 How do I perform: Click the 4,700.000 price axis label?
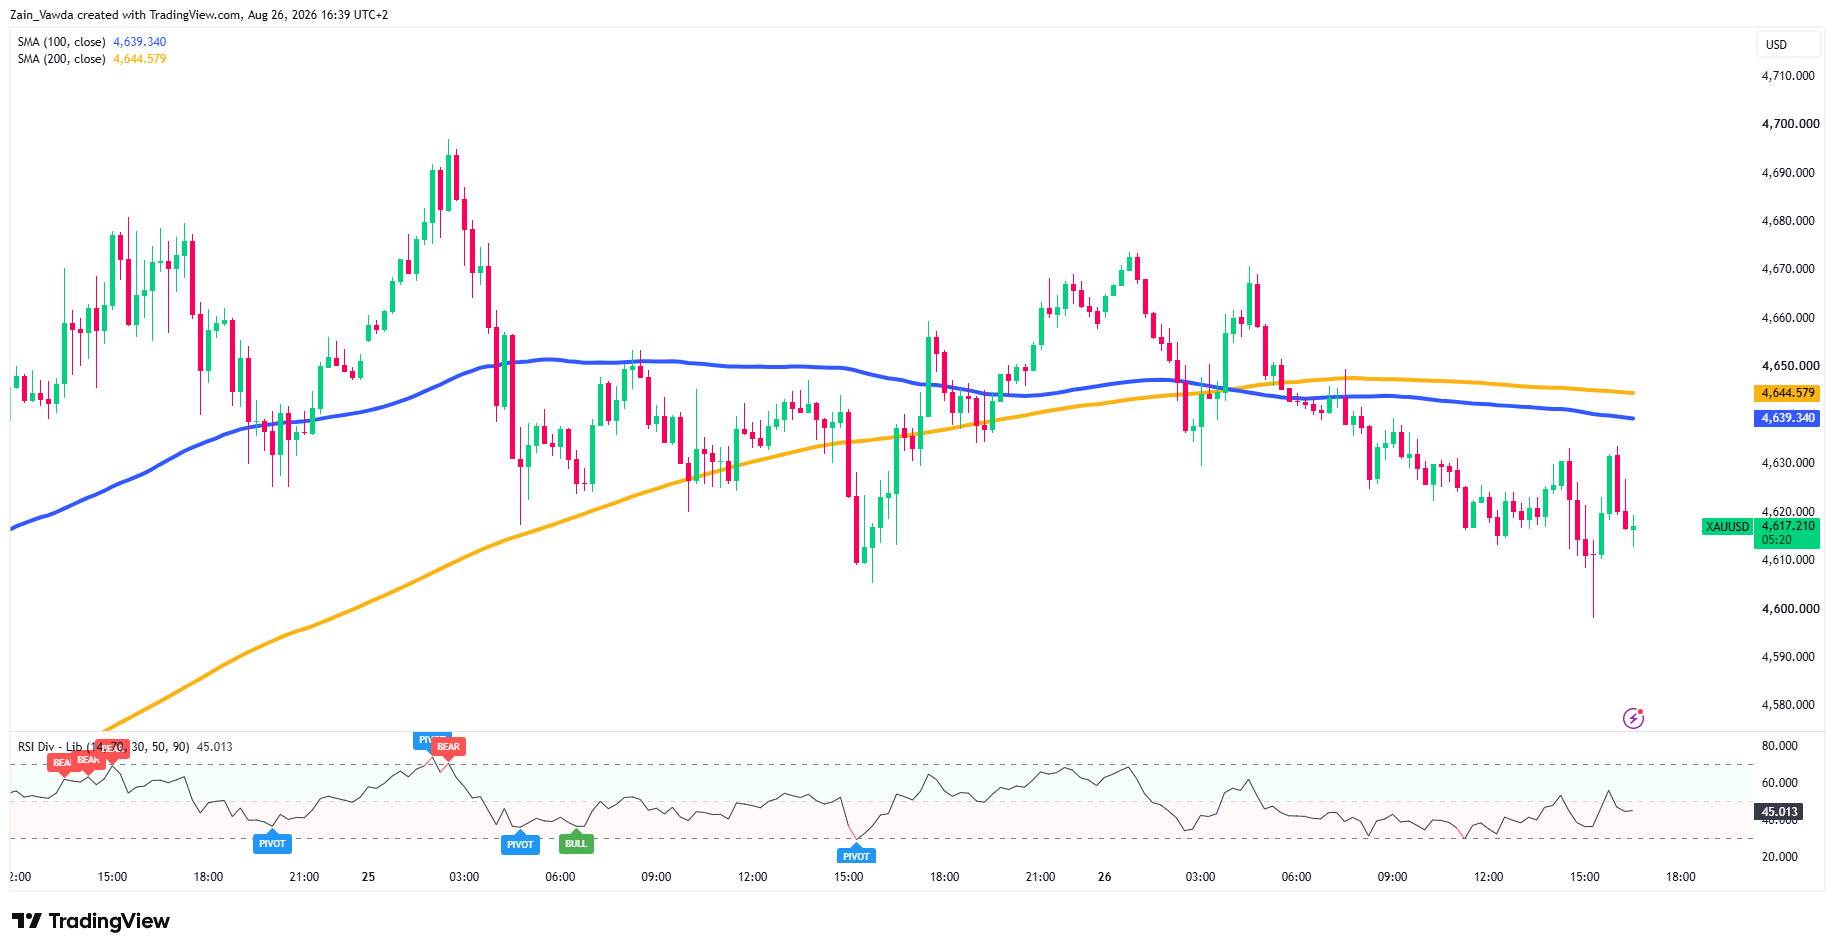tap(1790, 124)
